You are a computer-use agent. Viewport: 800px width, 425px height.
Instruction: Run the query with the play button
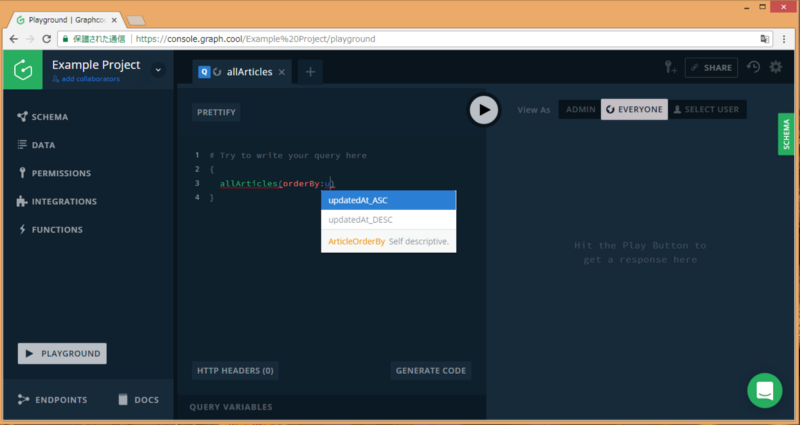pos(484,110)
